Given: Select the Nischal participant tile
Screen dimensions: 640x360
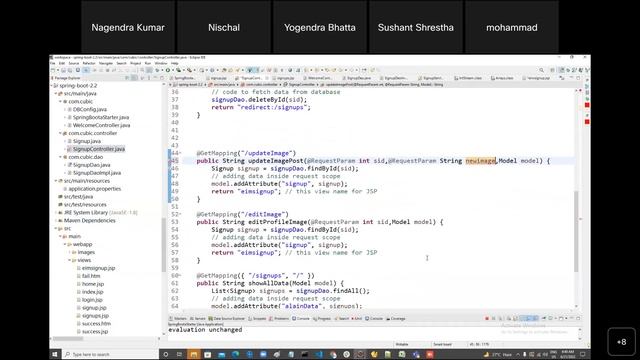Looking at the screenshot, I should coord(224,27).
